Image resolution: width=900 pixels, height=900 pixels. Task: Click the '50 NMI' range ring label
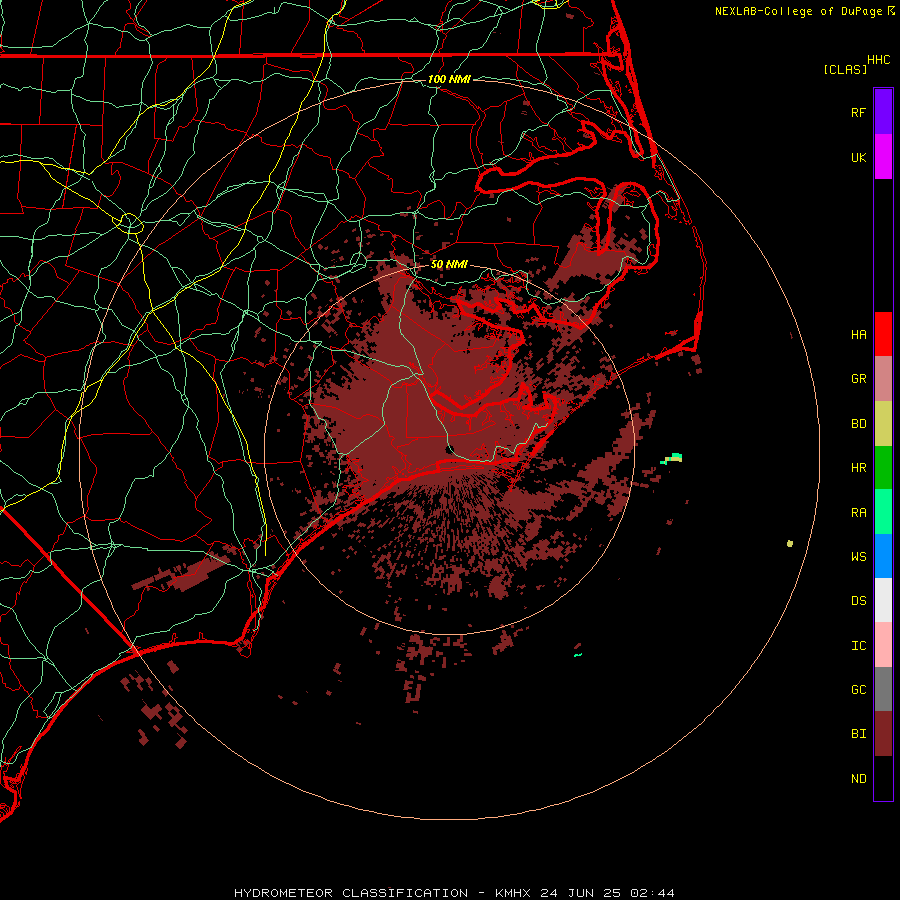449,264
